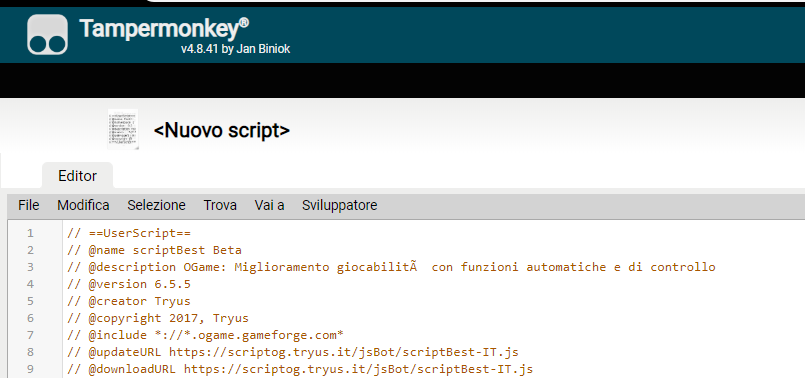Click the '@version 6.5.5' line
Screen dimensions: 805x378
pos(129,284)
